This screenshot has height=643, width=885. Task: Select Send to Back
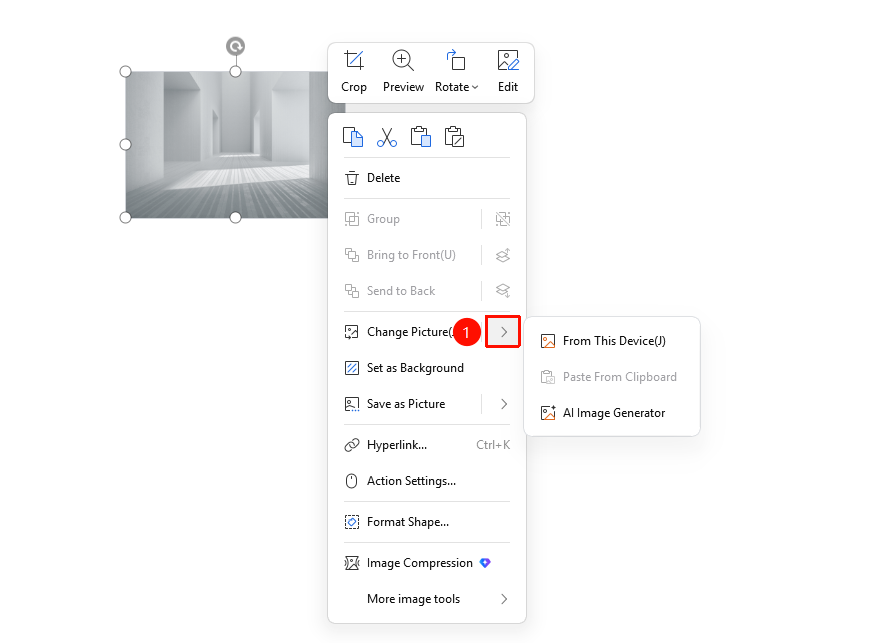pos(411,291)
